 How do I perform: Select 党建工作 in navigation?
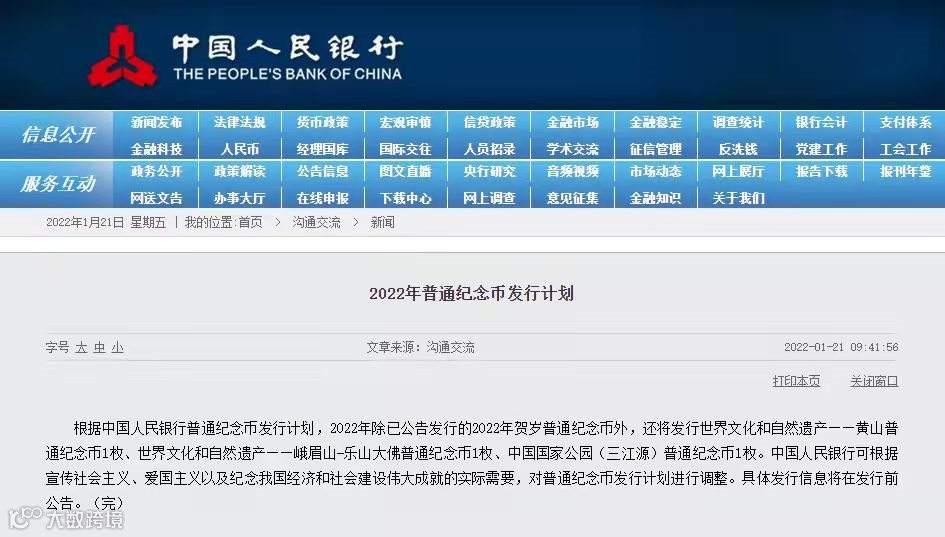pos(821,149)
